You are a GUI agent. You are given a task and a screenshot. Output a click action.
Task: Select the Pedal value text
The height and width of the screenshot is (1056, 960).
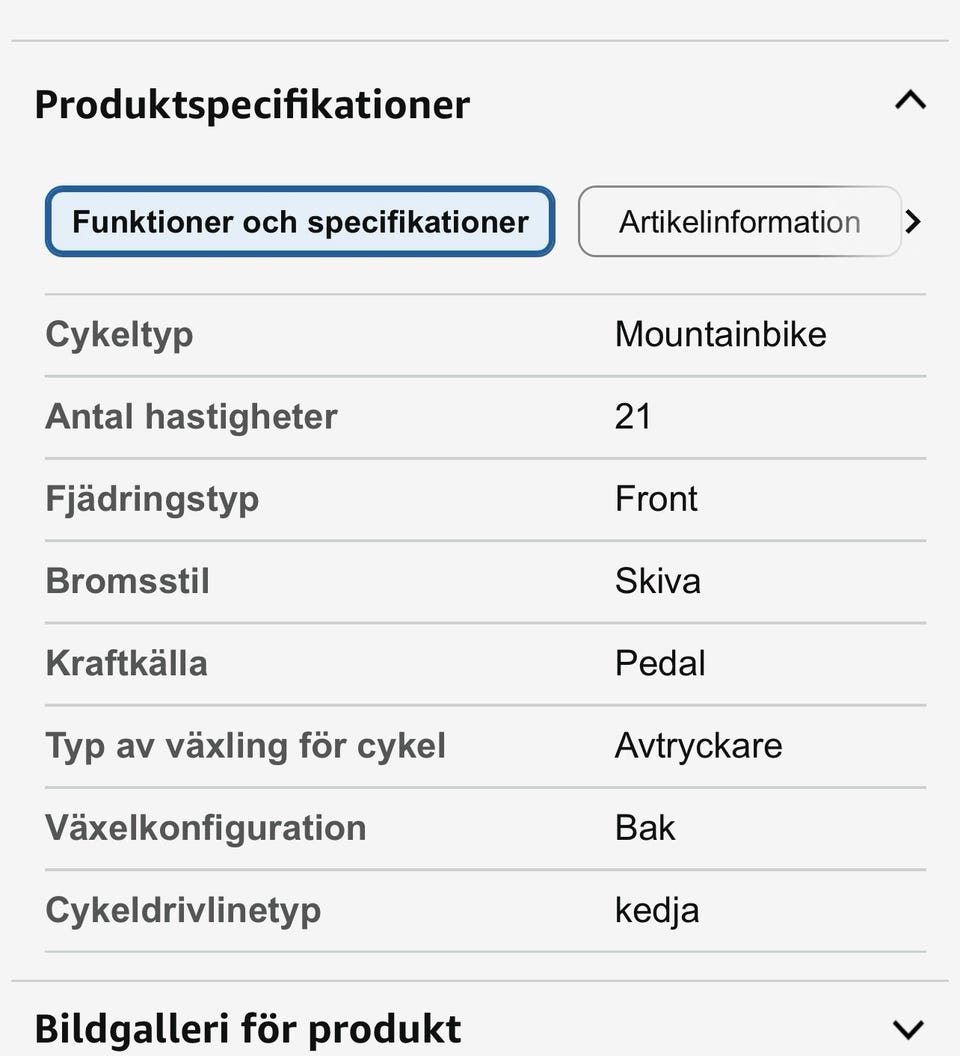[660, 663]
